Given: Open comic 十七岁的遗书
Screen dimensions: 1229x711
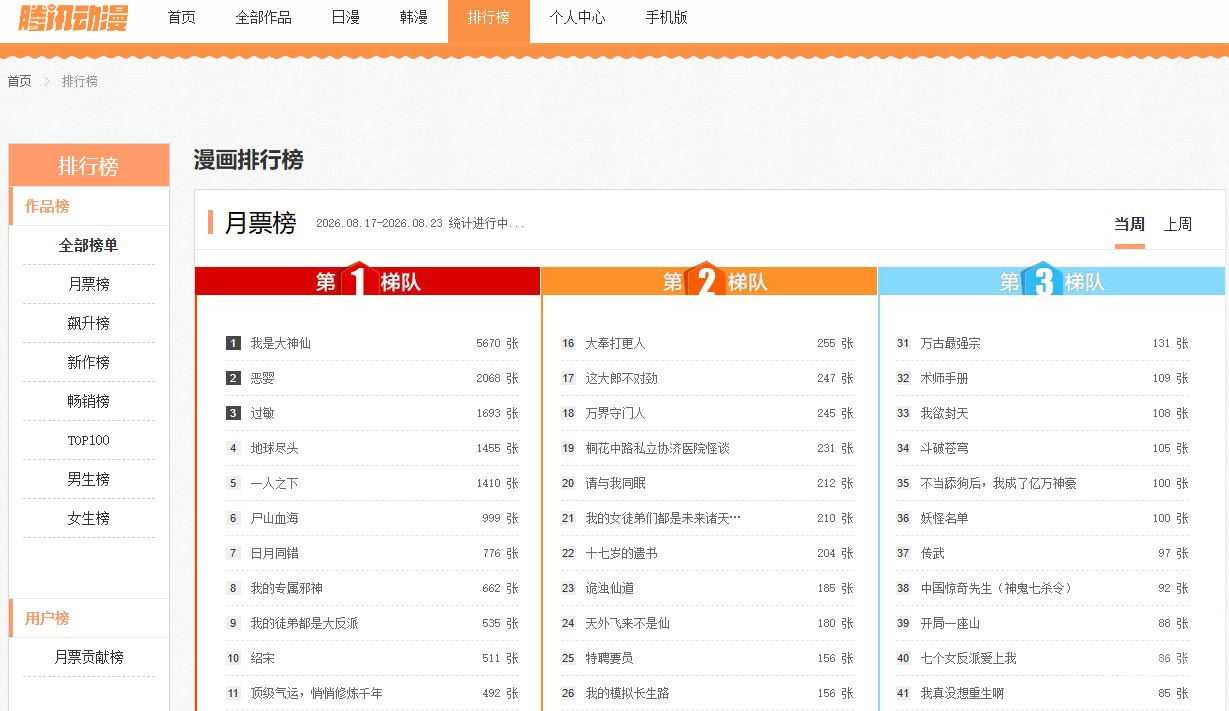Looking at the screenshot, I should (x=622, y=553).
